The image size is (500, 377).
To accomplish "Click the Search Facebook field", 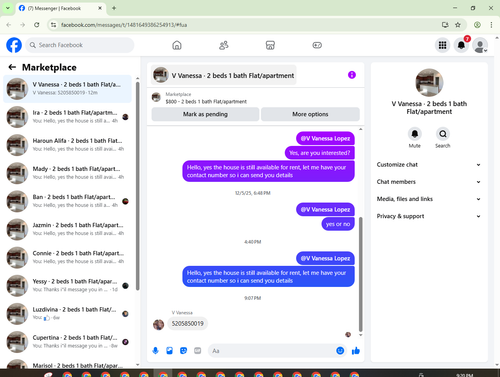I will click(x=80, y=45).
